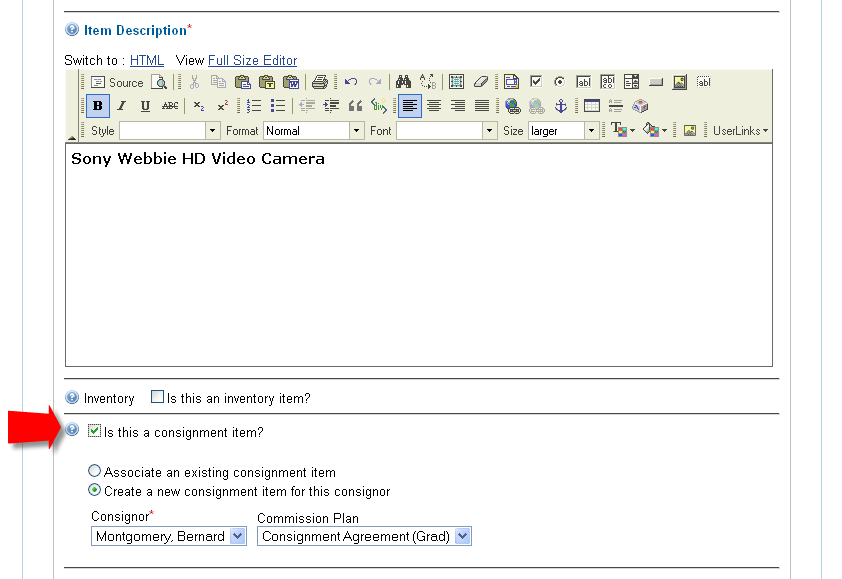The height and width of the screenshot is (579, 842).
Task: Click the Paste clipboard icon
Action: point(243,82)
